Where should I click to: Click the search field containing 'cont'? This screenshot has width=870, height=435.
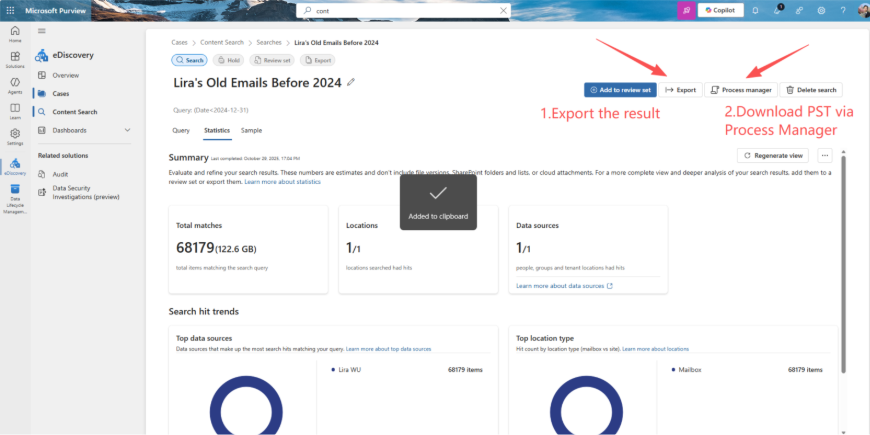[x=403, y=11]
